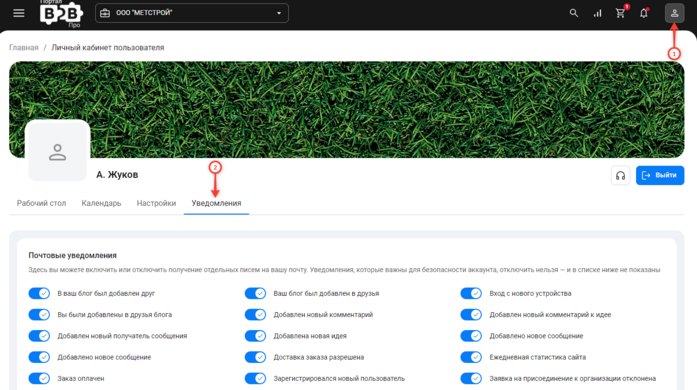This screenshot has height=390, width=697.
Task: Switch to the Настройки tab
Action: point(156,203)
